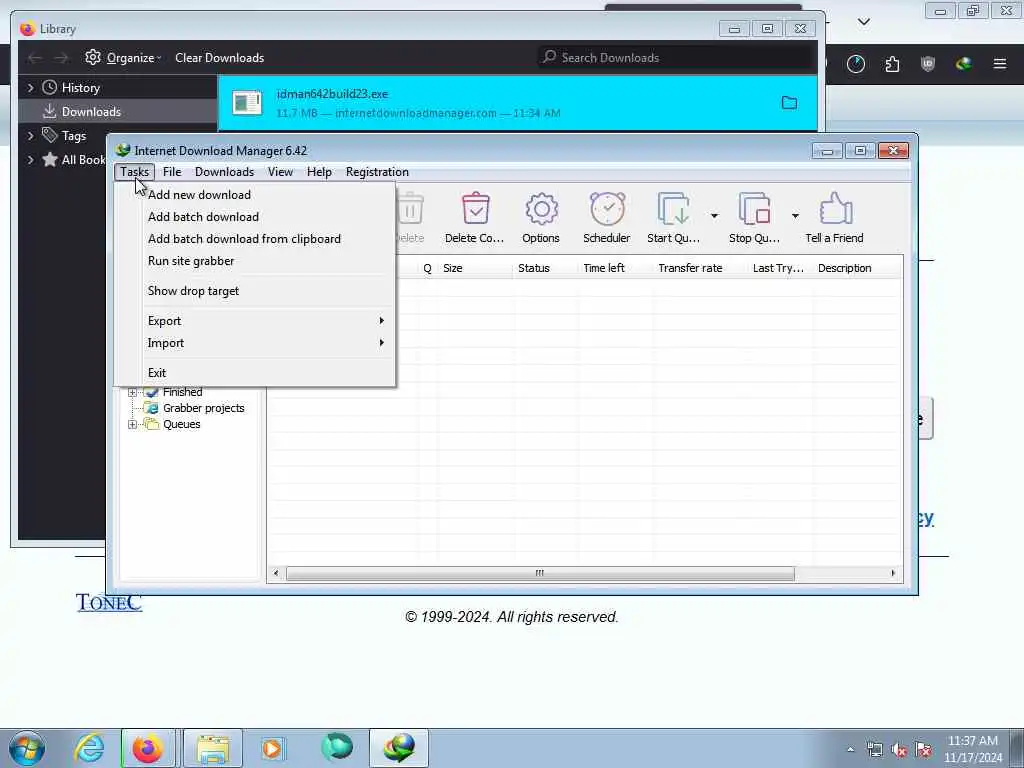
Task: Expand Tags in Library sidebar
Action: pos(30,136)
